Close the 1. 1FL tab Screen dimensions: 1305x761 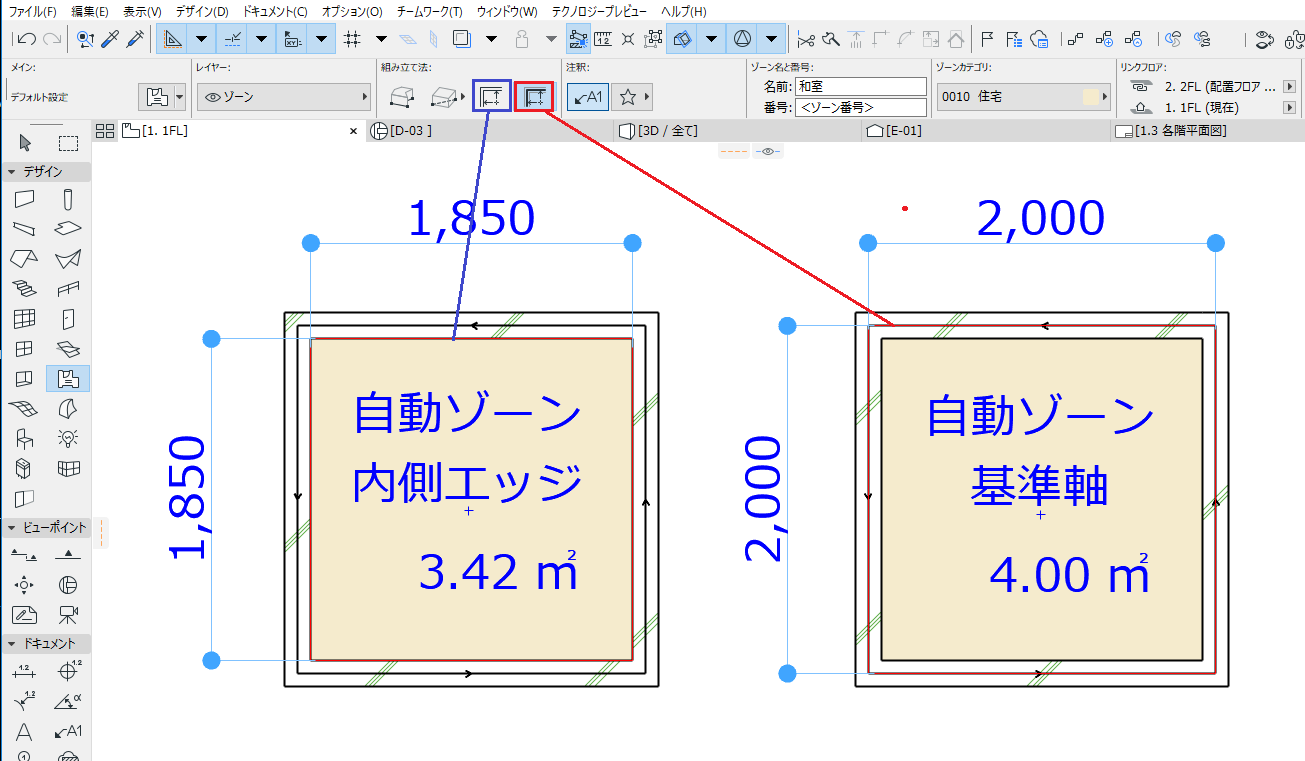coord(353,131)
